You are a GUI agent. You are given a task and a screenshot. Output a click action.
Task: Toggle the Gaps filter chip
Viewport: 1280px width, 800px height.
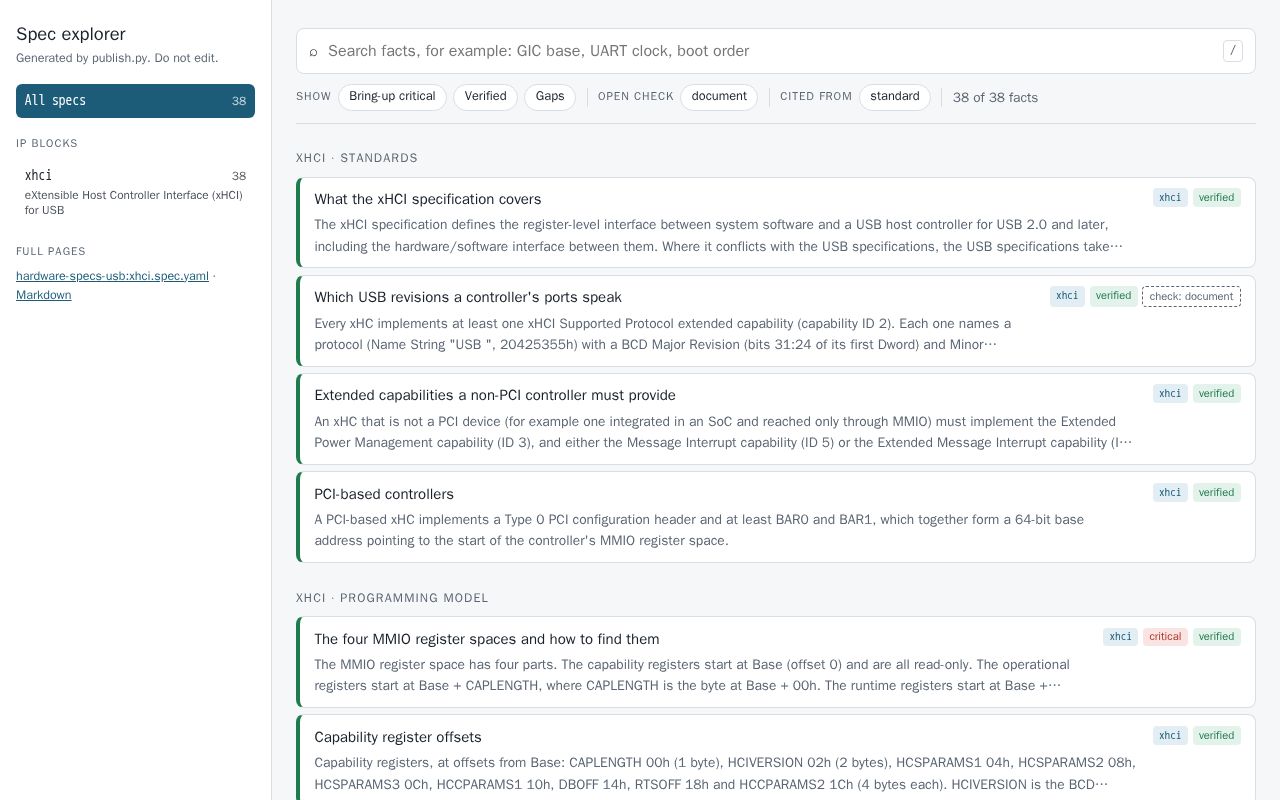pos(550,97)
